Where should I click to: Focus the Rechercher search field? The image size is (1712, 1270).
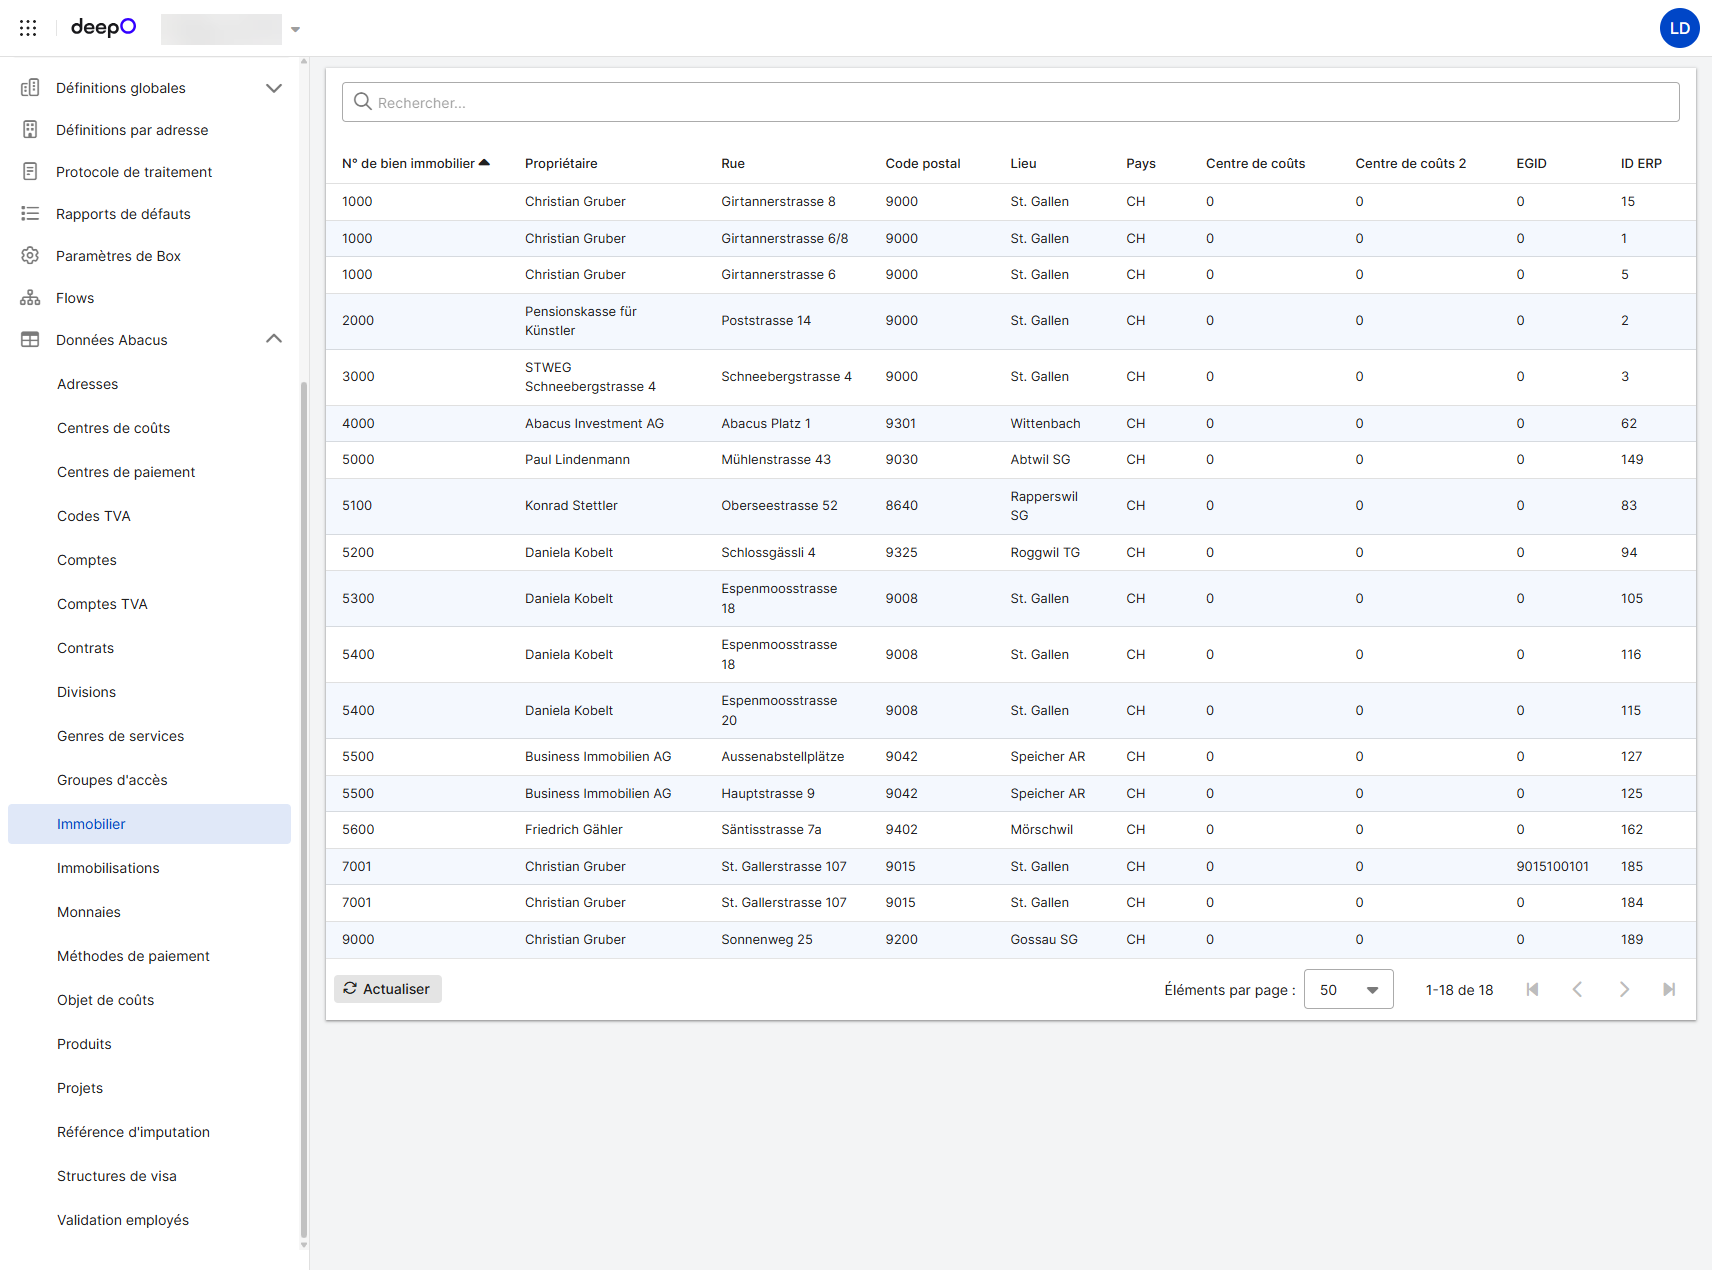click(1010, 102)
